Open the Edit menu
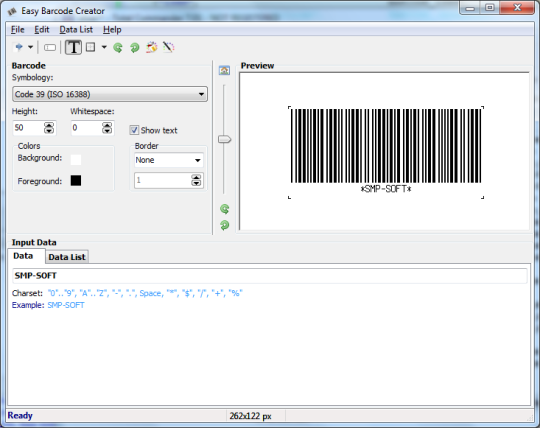 click(42, 30)
